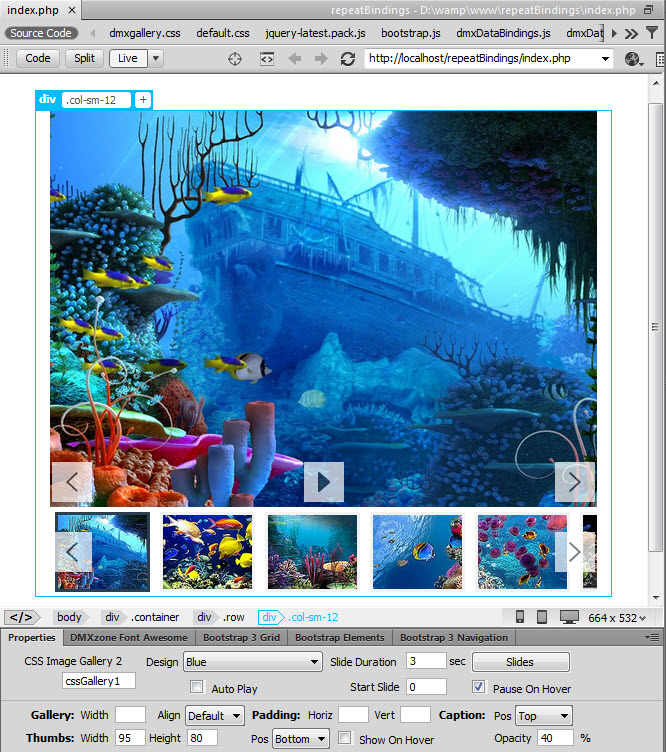Close the index.php tab
The height and width of the screenshot is (752, 666).
(72, 10)
